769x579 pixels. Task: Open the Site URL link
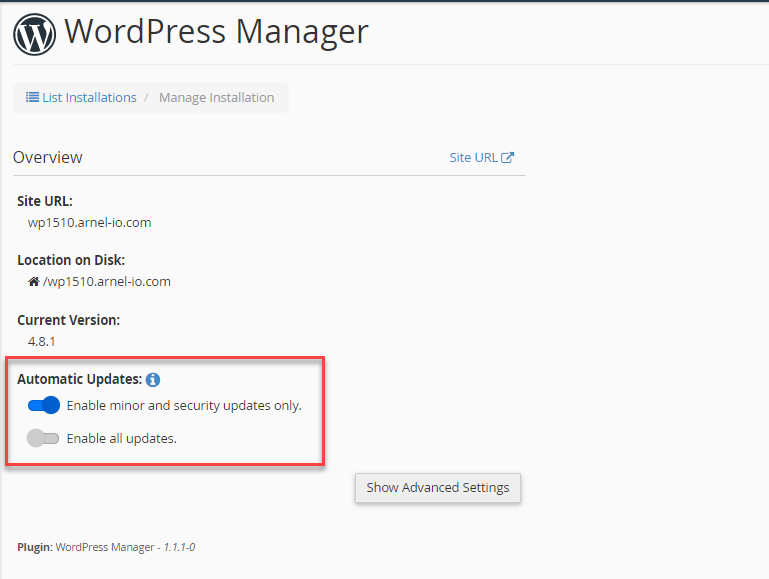pyautogui.click(x=481, y=157)
